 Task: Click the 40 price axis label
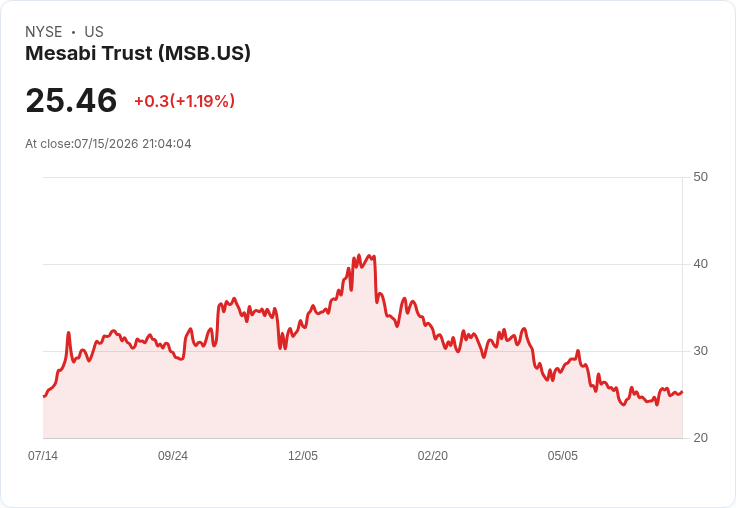(x=700, y=264)
